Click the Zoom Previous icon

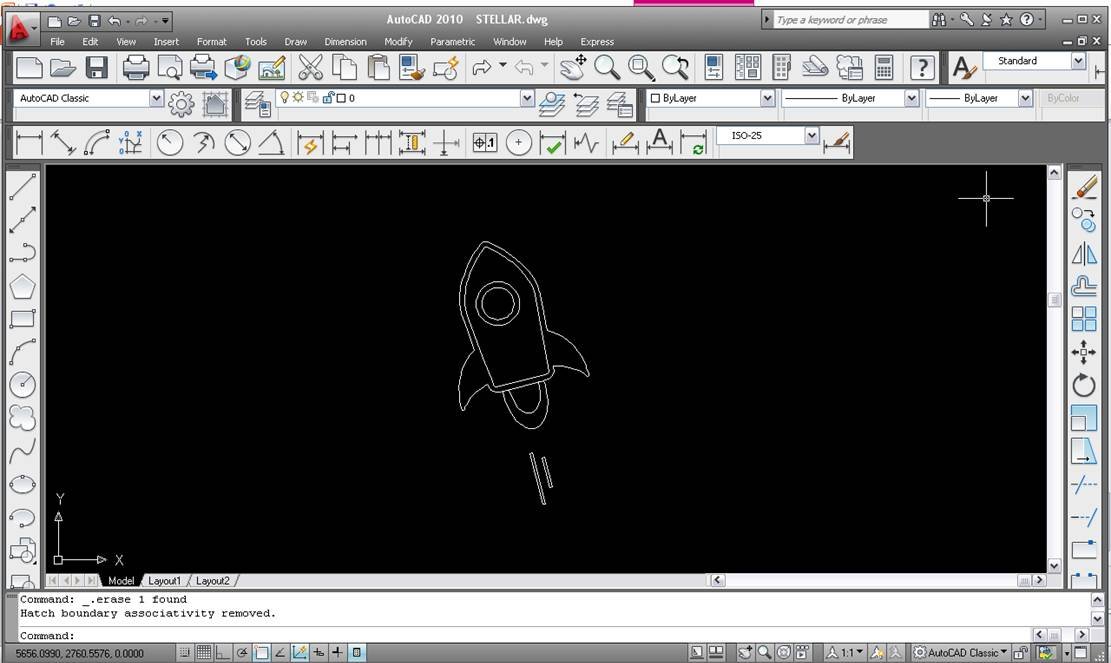[675, 68]
